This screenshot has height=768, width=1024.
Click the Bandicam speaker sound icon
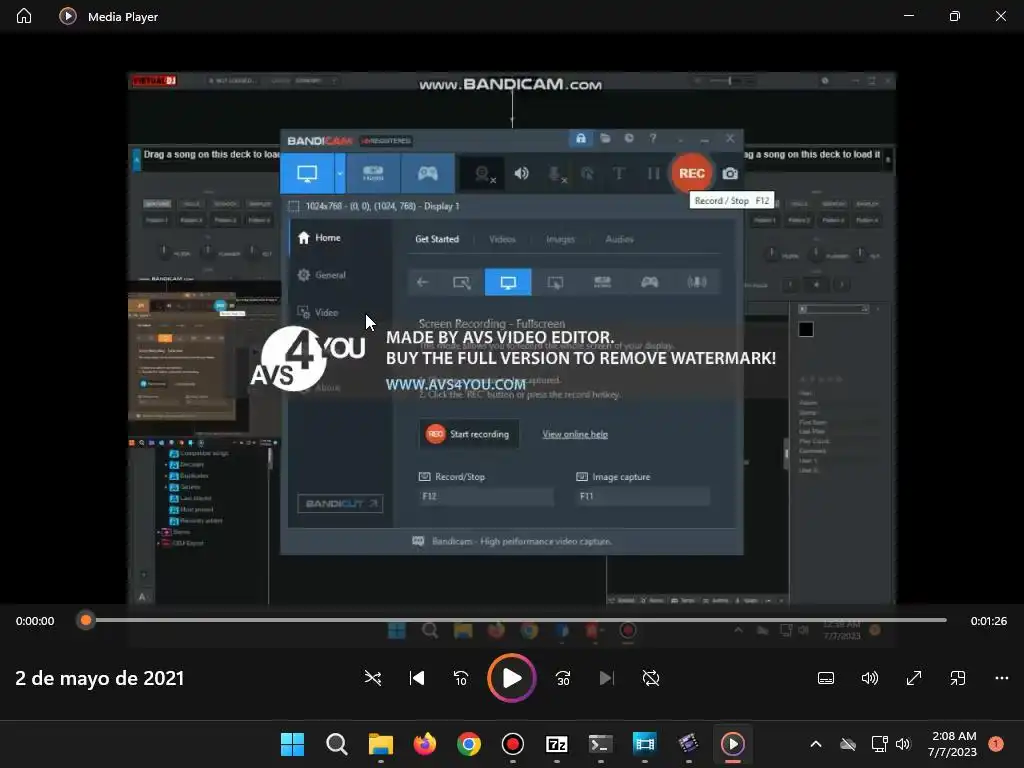[x=521, y=173]
